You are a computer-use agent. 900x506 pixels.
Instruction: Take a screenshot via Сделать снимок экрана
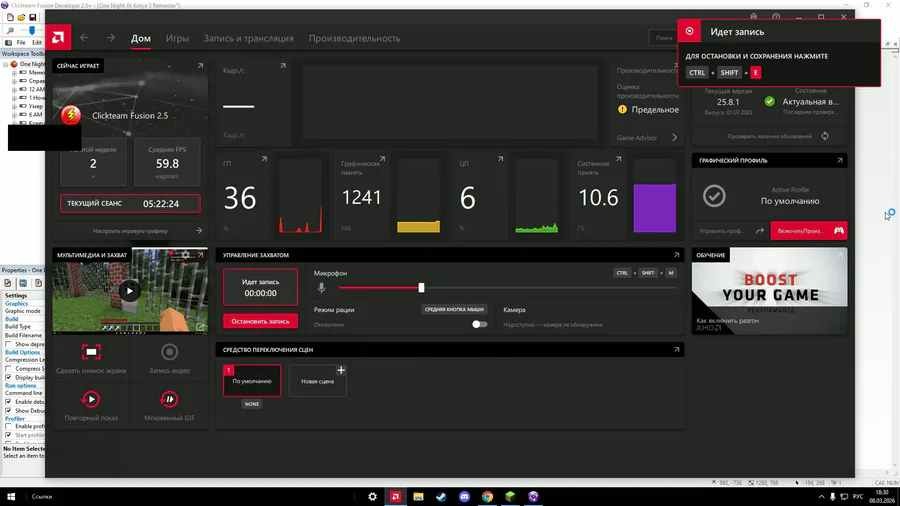pyautogui.click(x=91, y=352)
